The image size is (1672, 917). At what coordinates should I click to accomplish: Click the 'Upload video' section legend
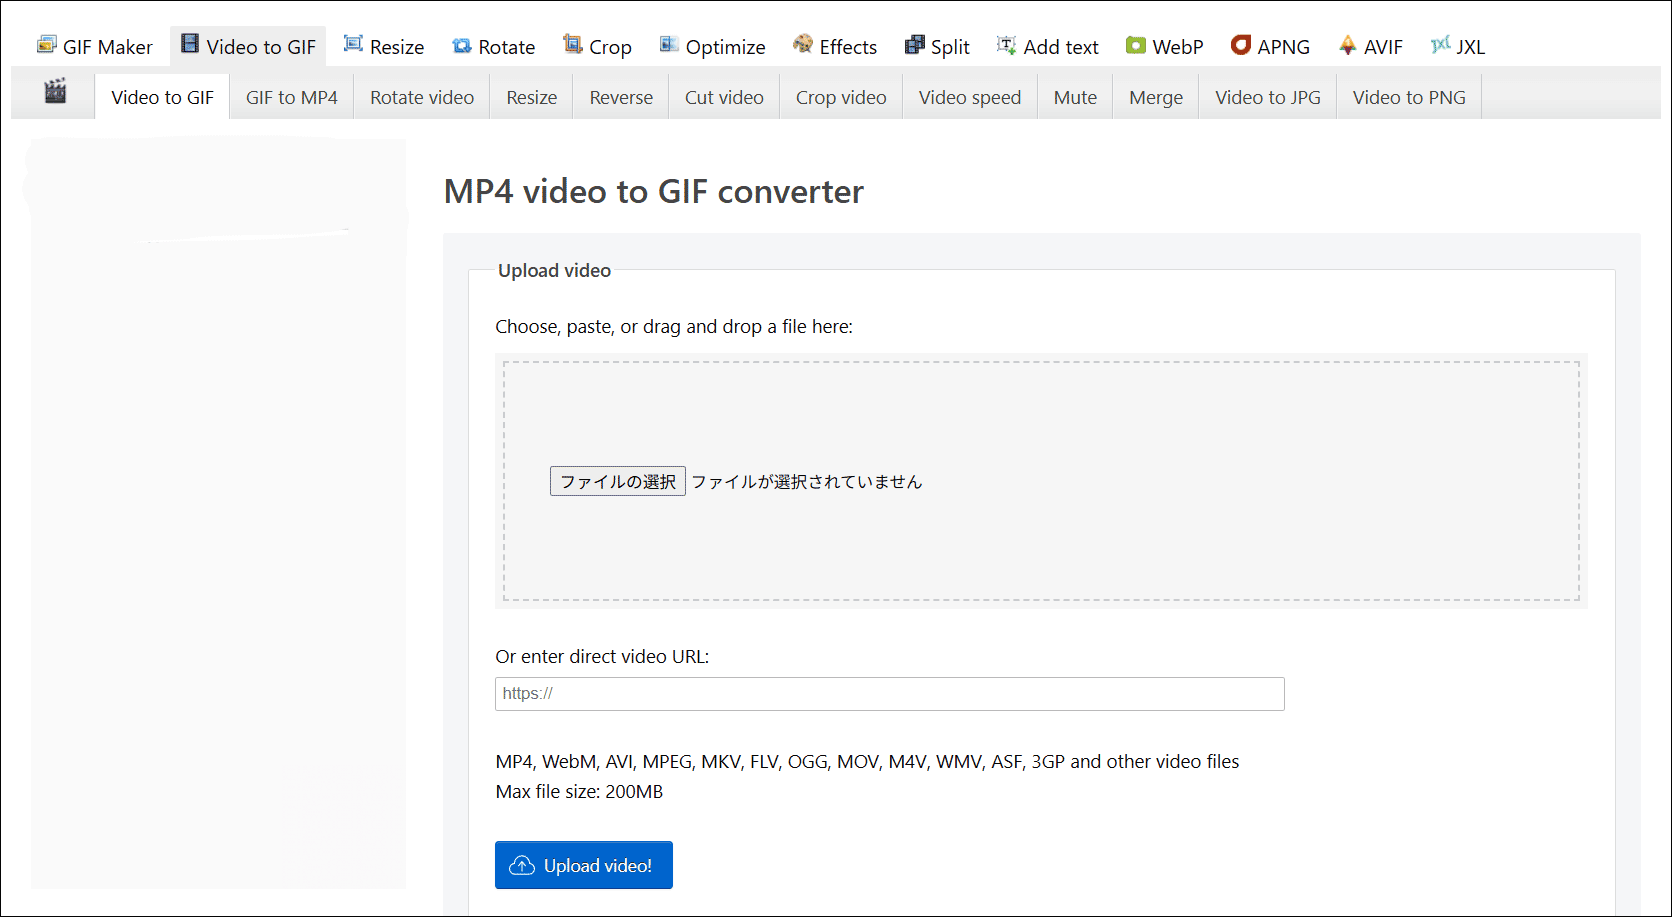point(554,271)
